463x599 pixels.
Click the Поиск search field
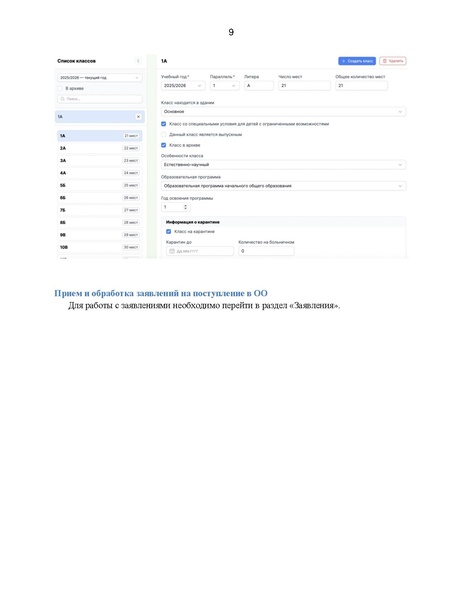pyautogui.click(x=100, y=99)
